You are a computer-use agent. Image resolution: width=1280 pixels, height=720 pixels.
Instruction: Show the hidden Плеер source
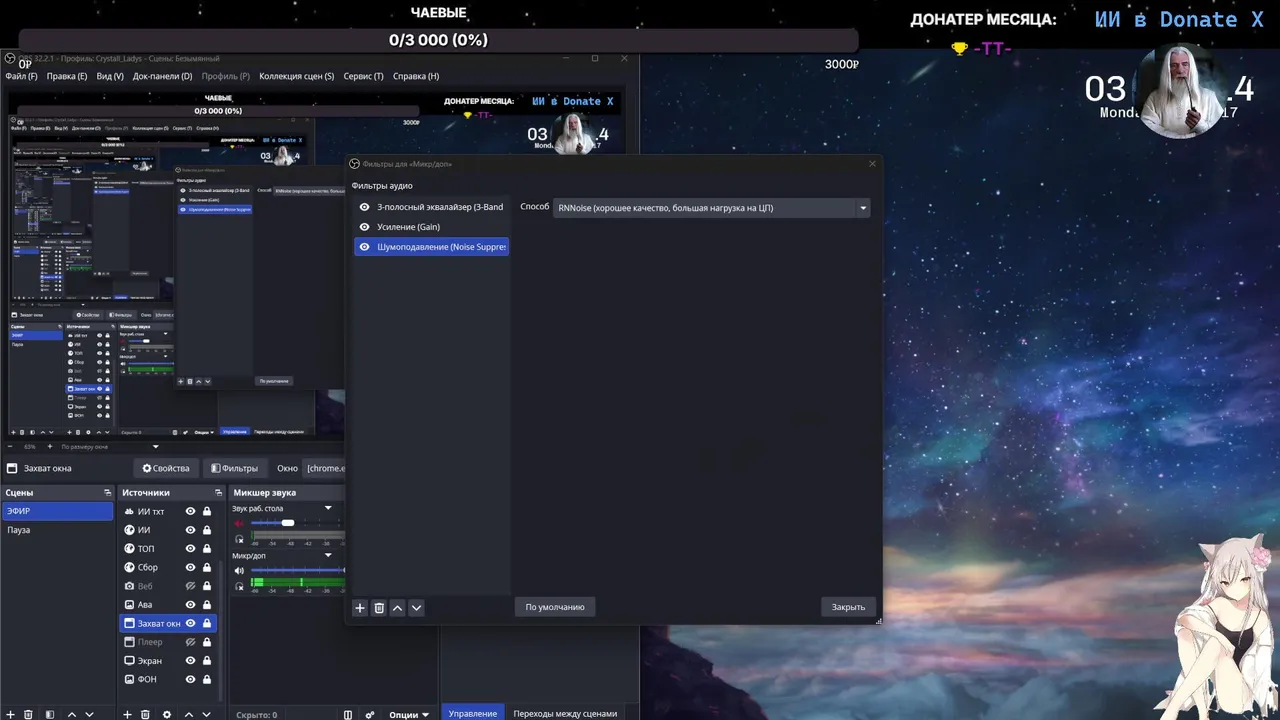[x=190, y=642]
